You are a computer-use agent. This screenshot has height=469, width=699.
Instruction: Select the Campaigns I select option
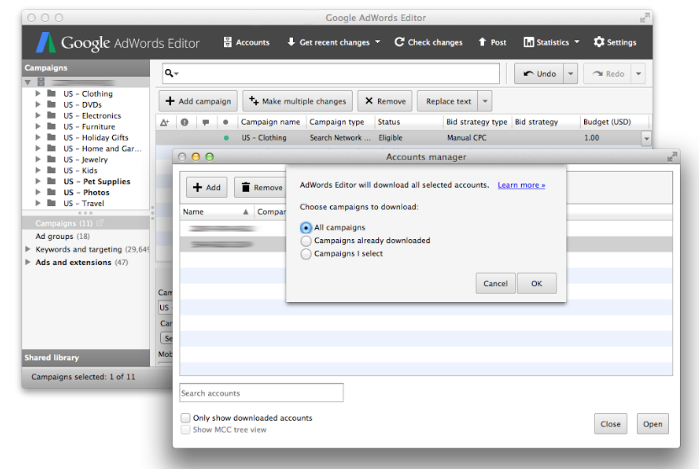coord(306,254)
